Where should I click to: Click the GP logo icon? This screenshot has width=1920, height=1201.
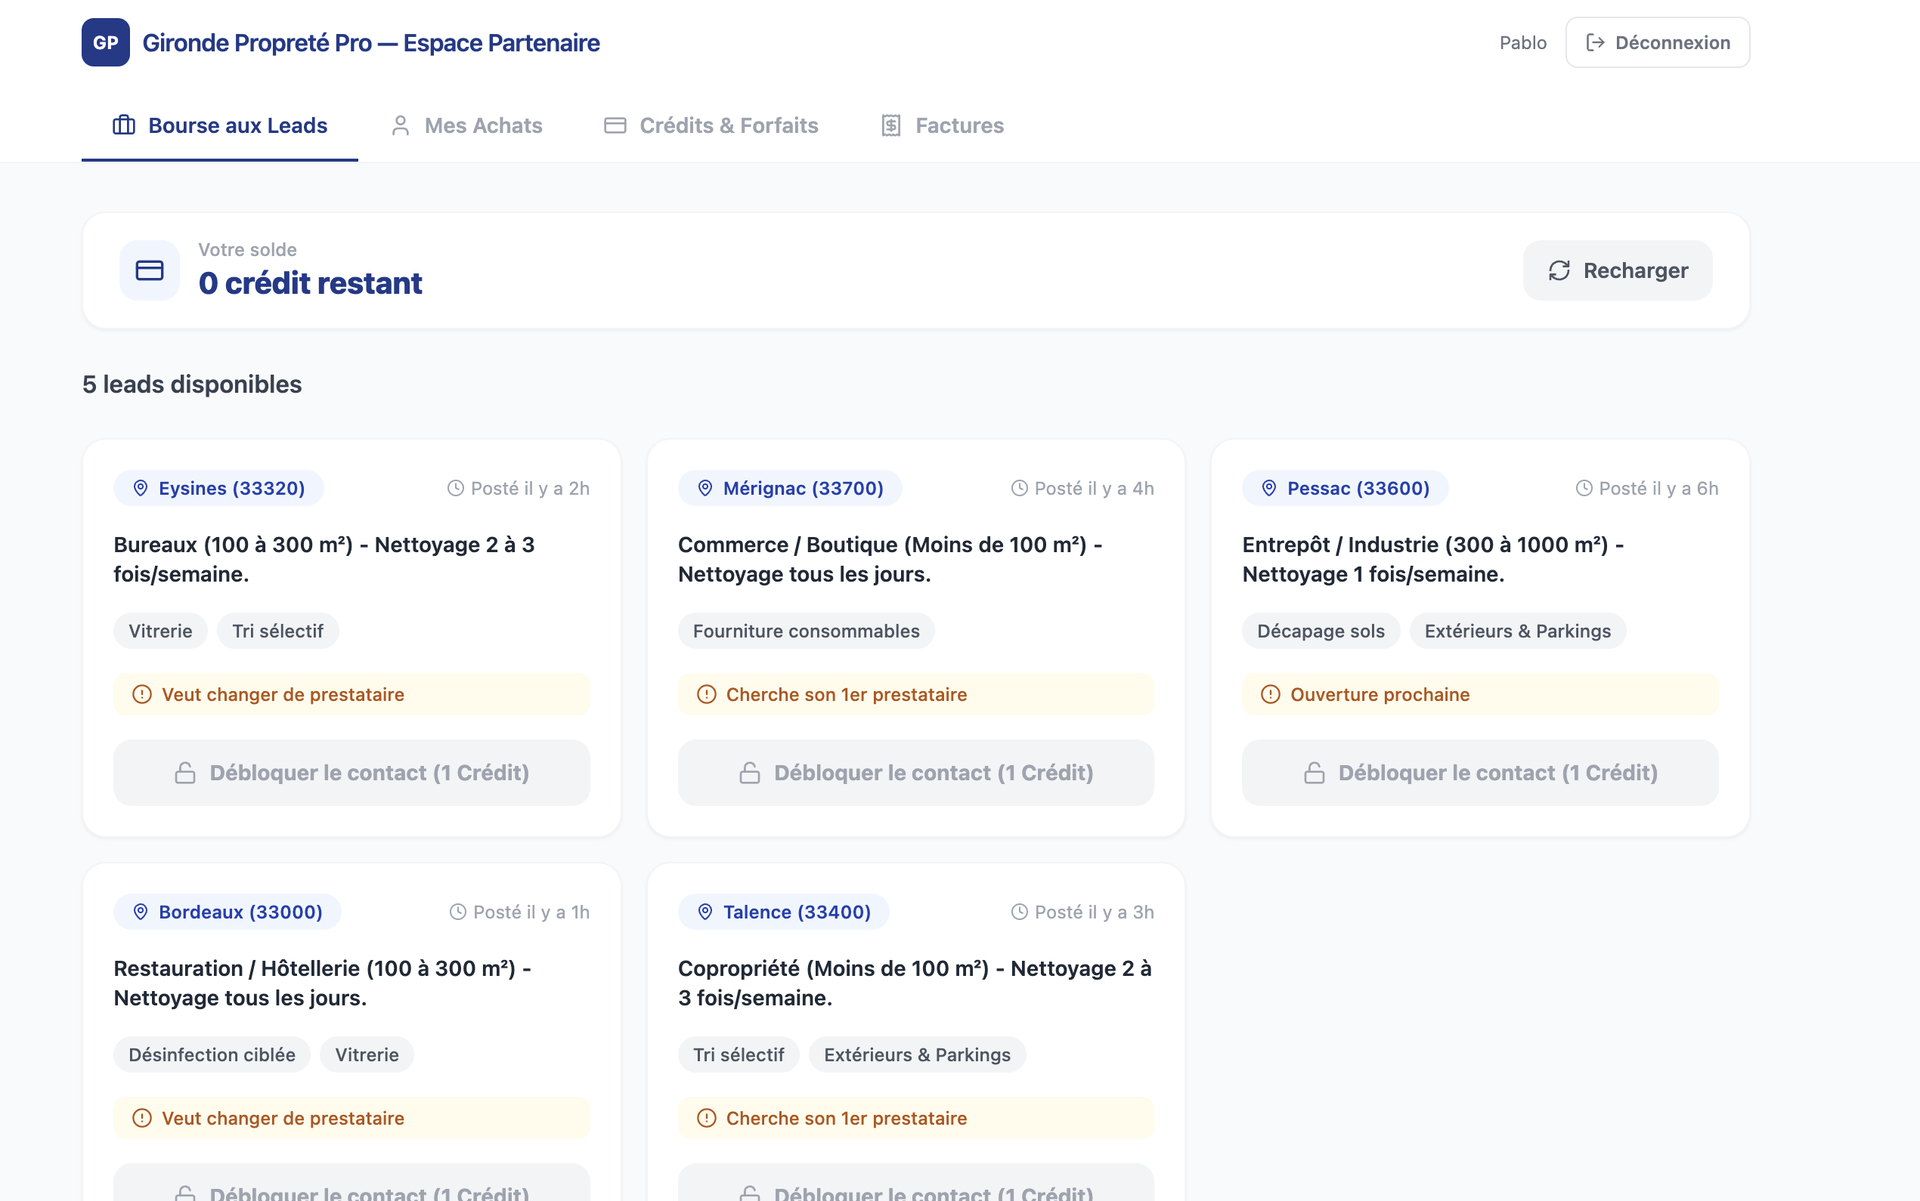(x=105, y=42)
